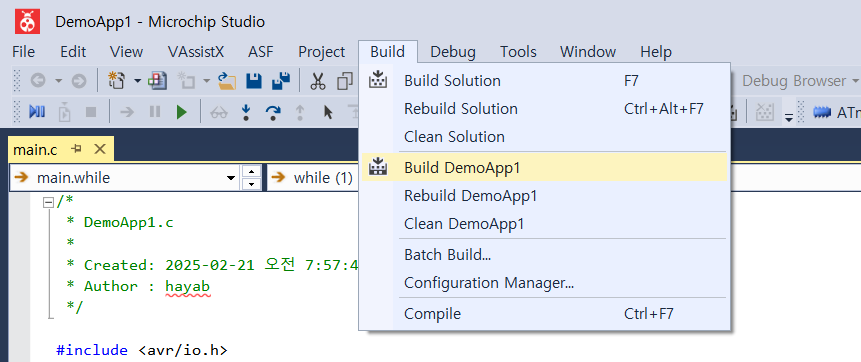The image size is (861, 362).
Task: Click the Step Out icon
Action: tap(300, 112)
